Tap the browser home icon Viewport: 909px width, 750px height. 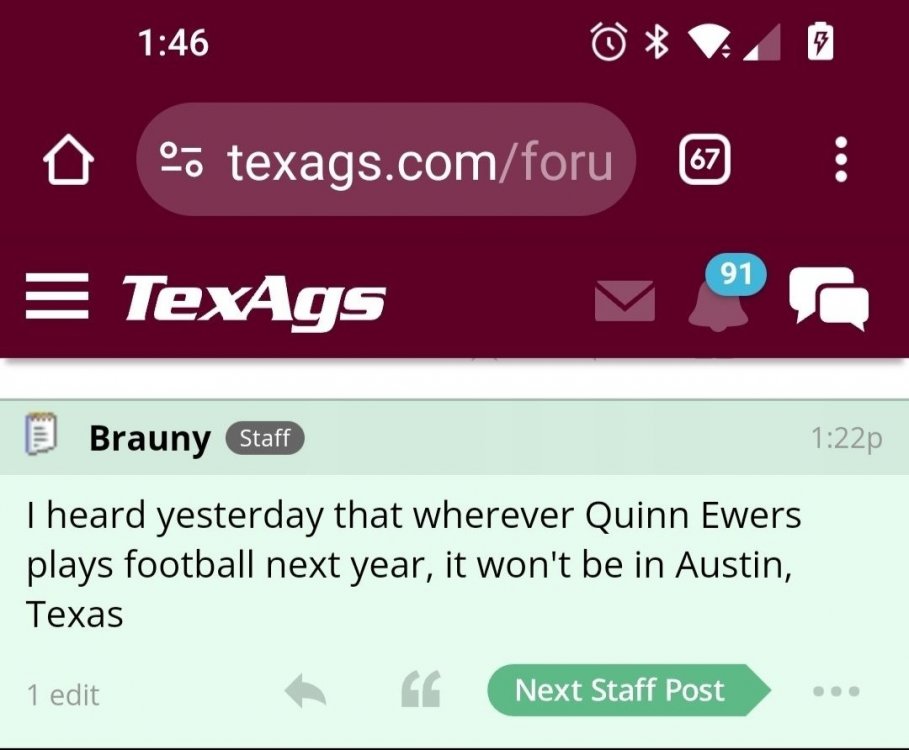(x=68, y=161)
